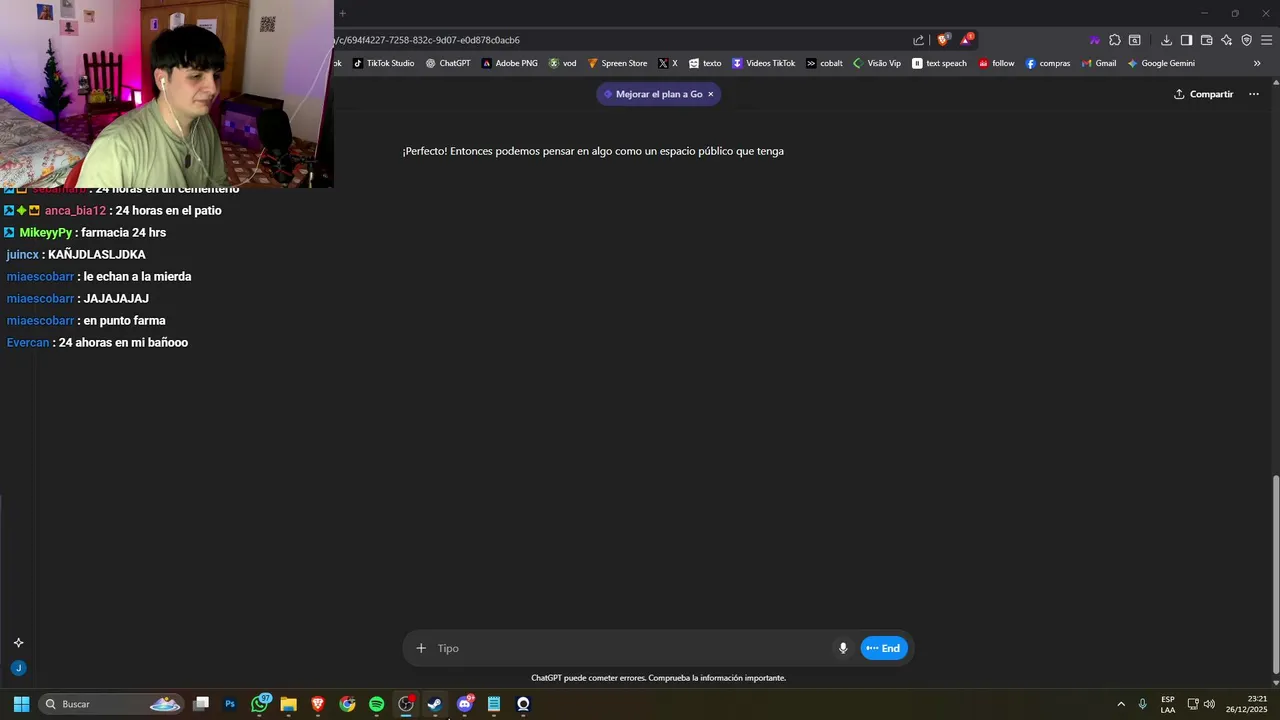Viewport: 1280px width, 720px height.
Task: Open Photoshop from the taskbar
Action: tap(230, 704)
